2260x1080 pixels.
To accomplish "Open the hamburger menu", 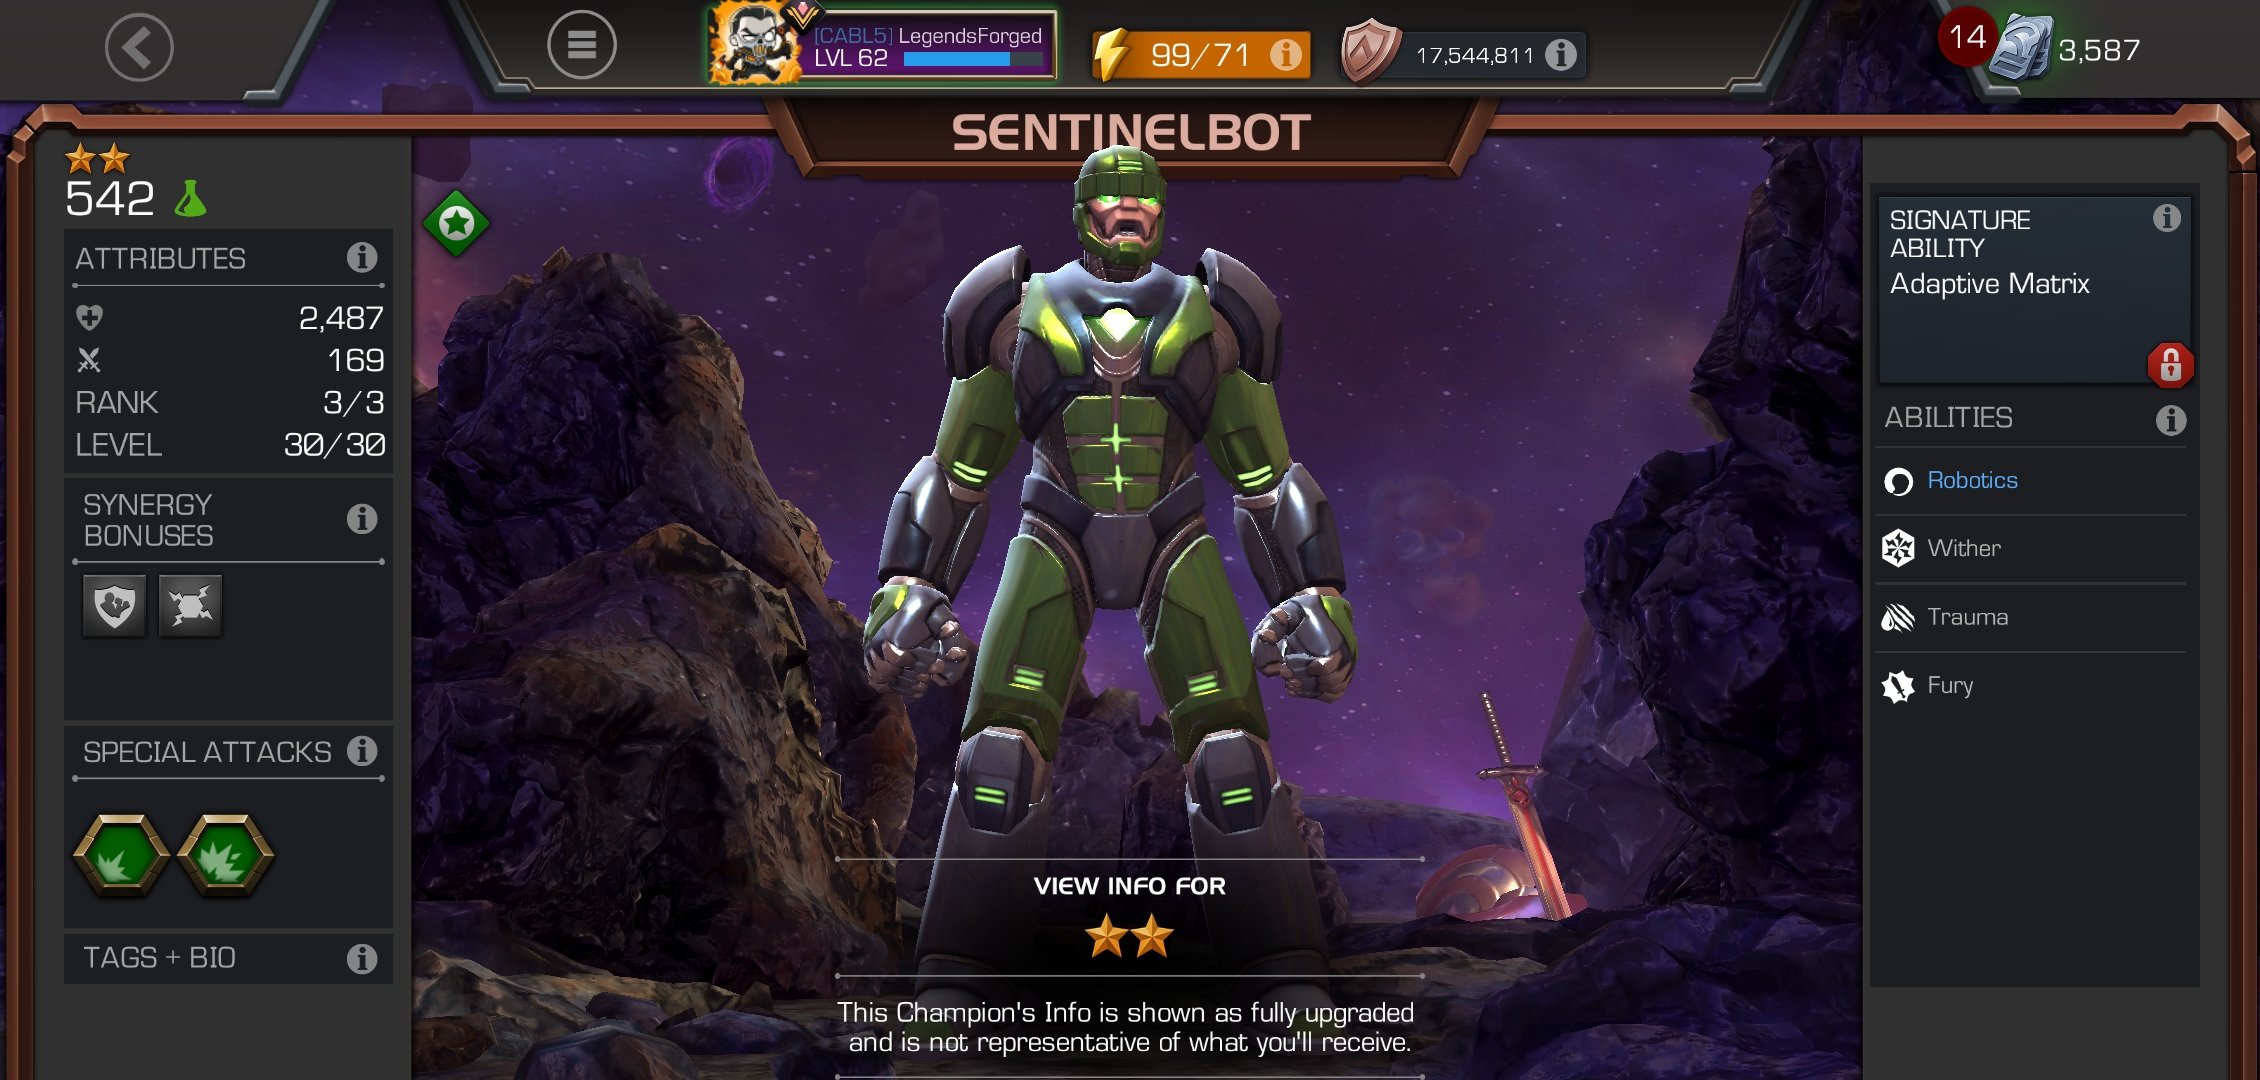I will [x=582, y=45].
